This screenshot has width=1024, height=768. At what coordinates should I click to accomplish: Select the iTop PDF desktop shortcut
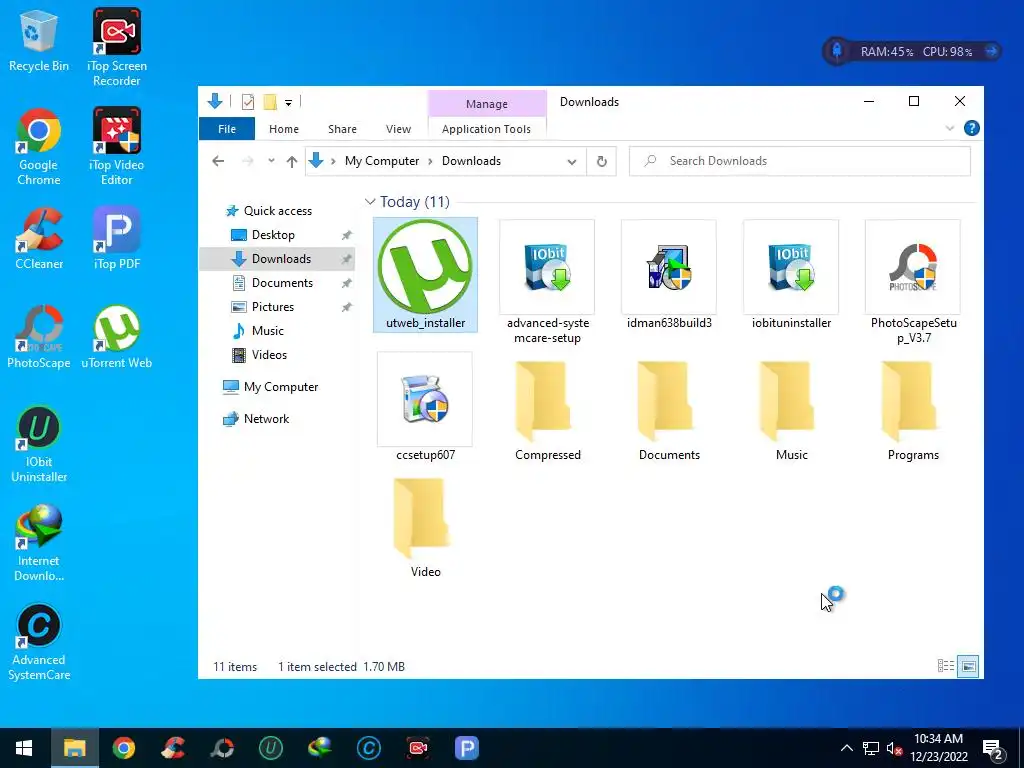point(116,238)
